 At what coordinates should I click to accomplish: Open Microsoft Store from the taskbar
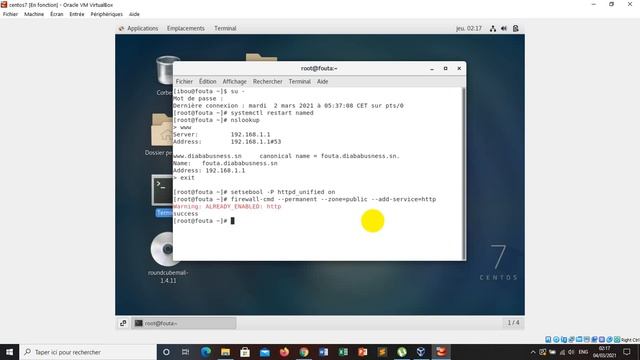[x=245, y=352]
